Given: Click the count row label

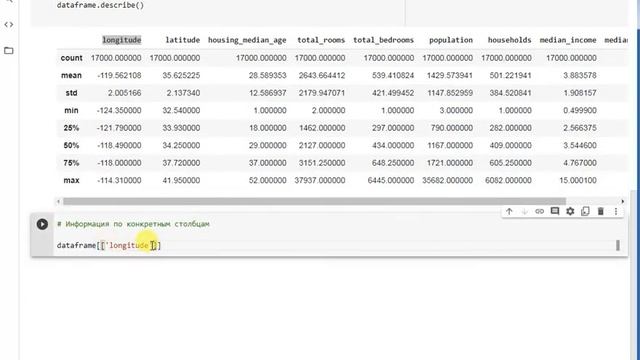Looking at the screenshot, I should tap(71, 58).
